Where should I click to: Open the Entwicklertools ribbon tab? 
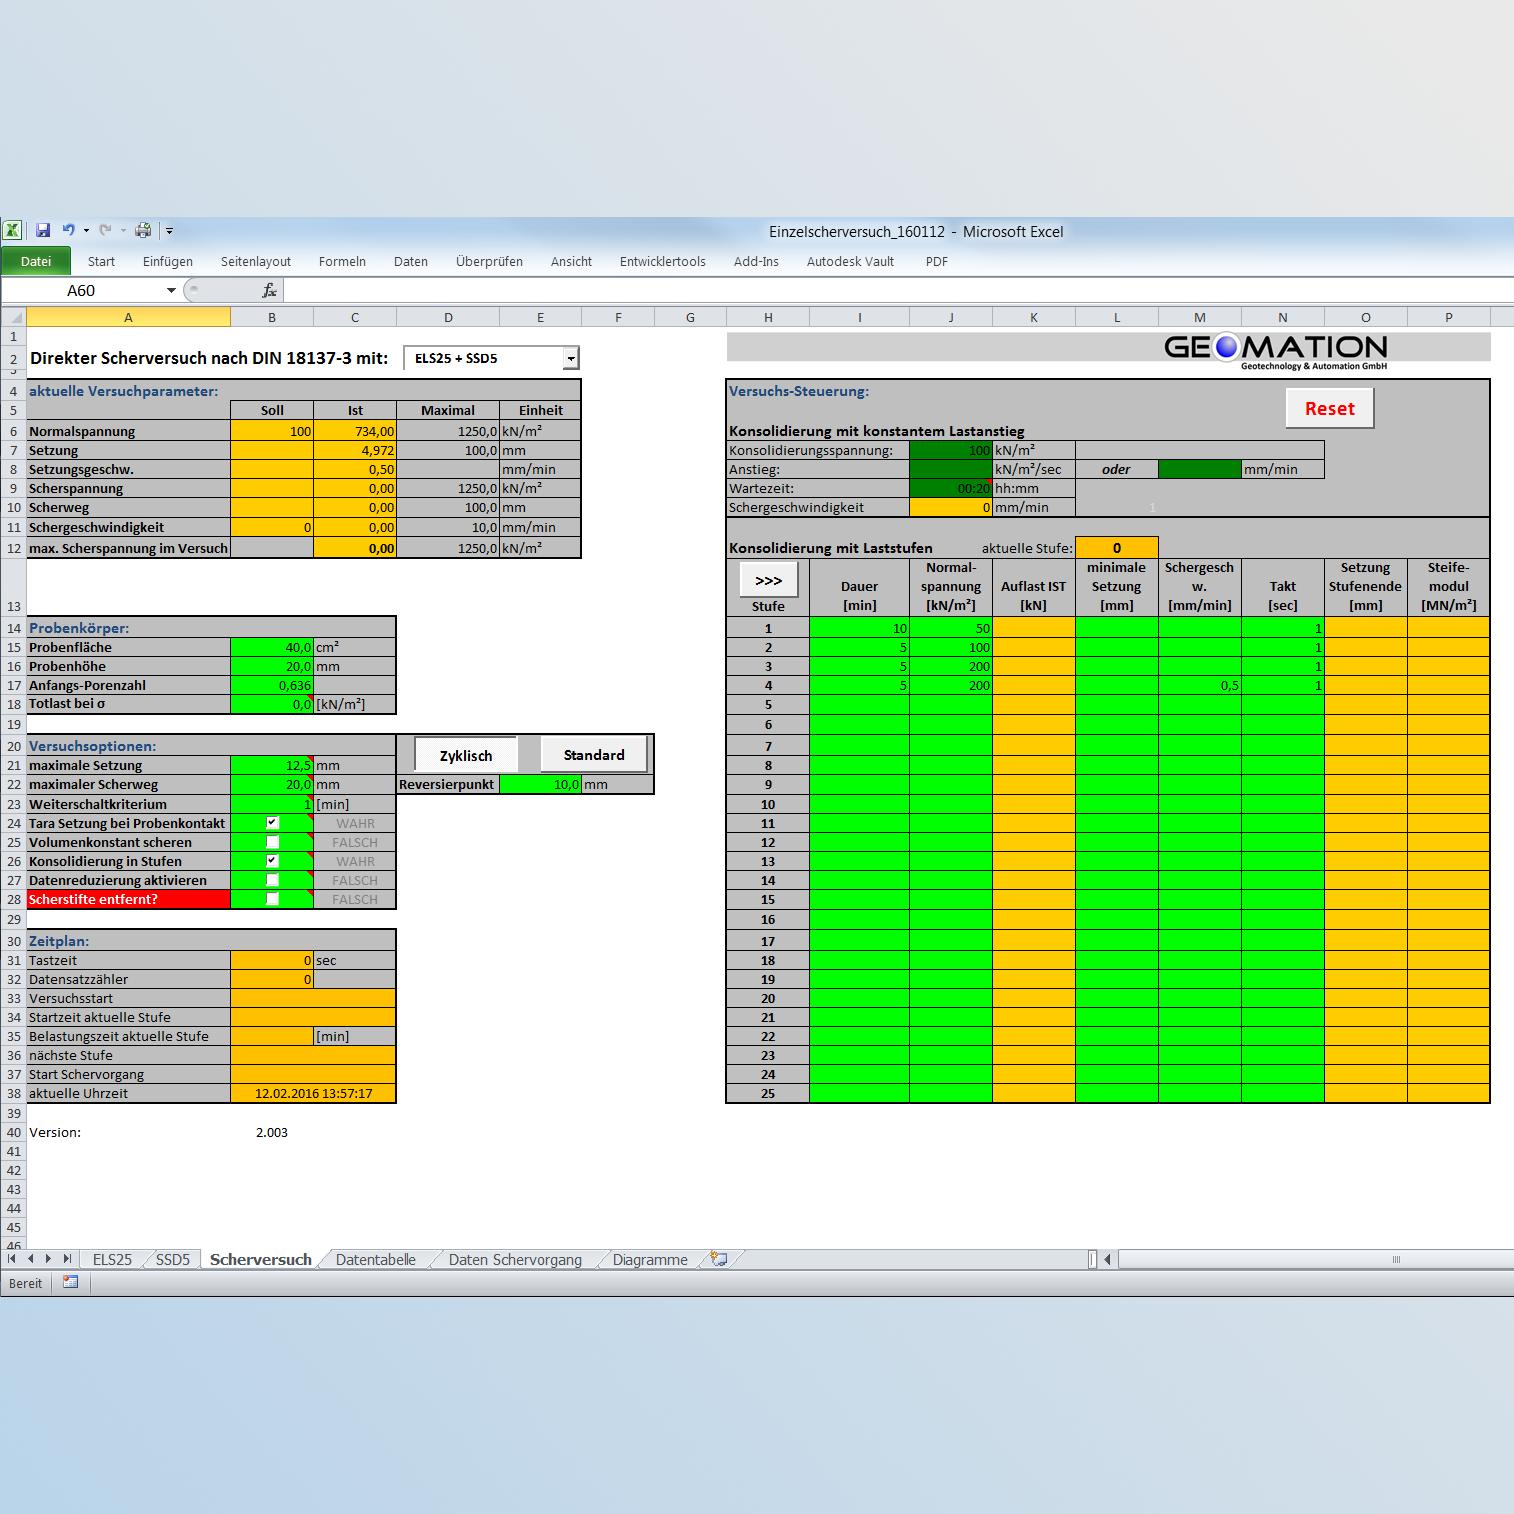[x=662, y=261]
